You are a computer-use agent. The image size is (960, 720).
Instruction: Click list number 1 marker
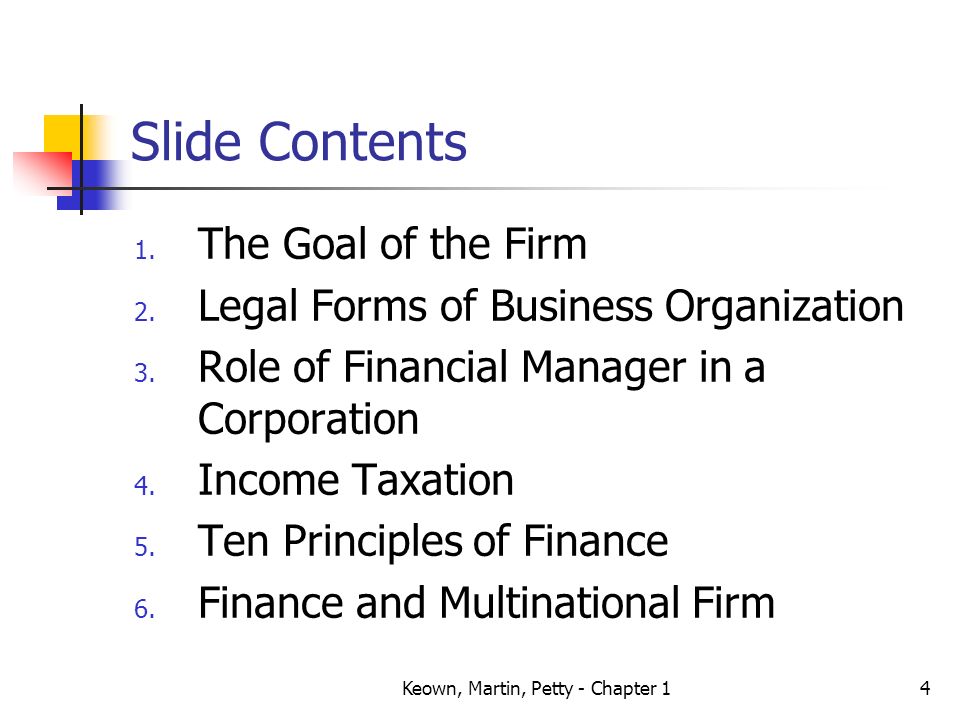[145, 251]
